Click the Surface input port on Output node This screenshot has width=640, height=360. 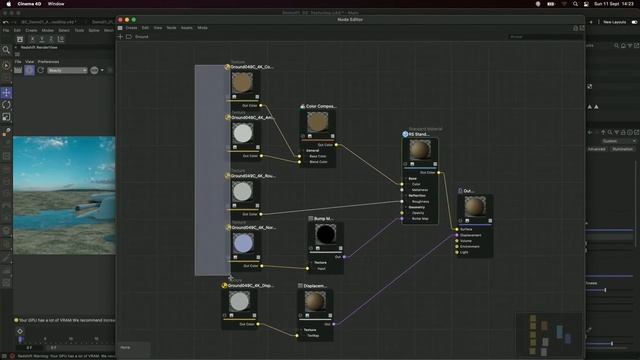tap(457, 229)
